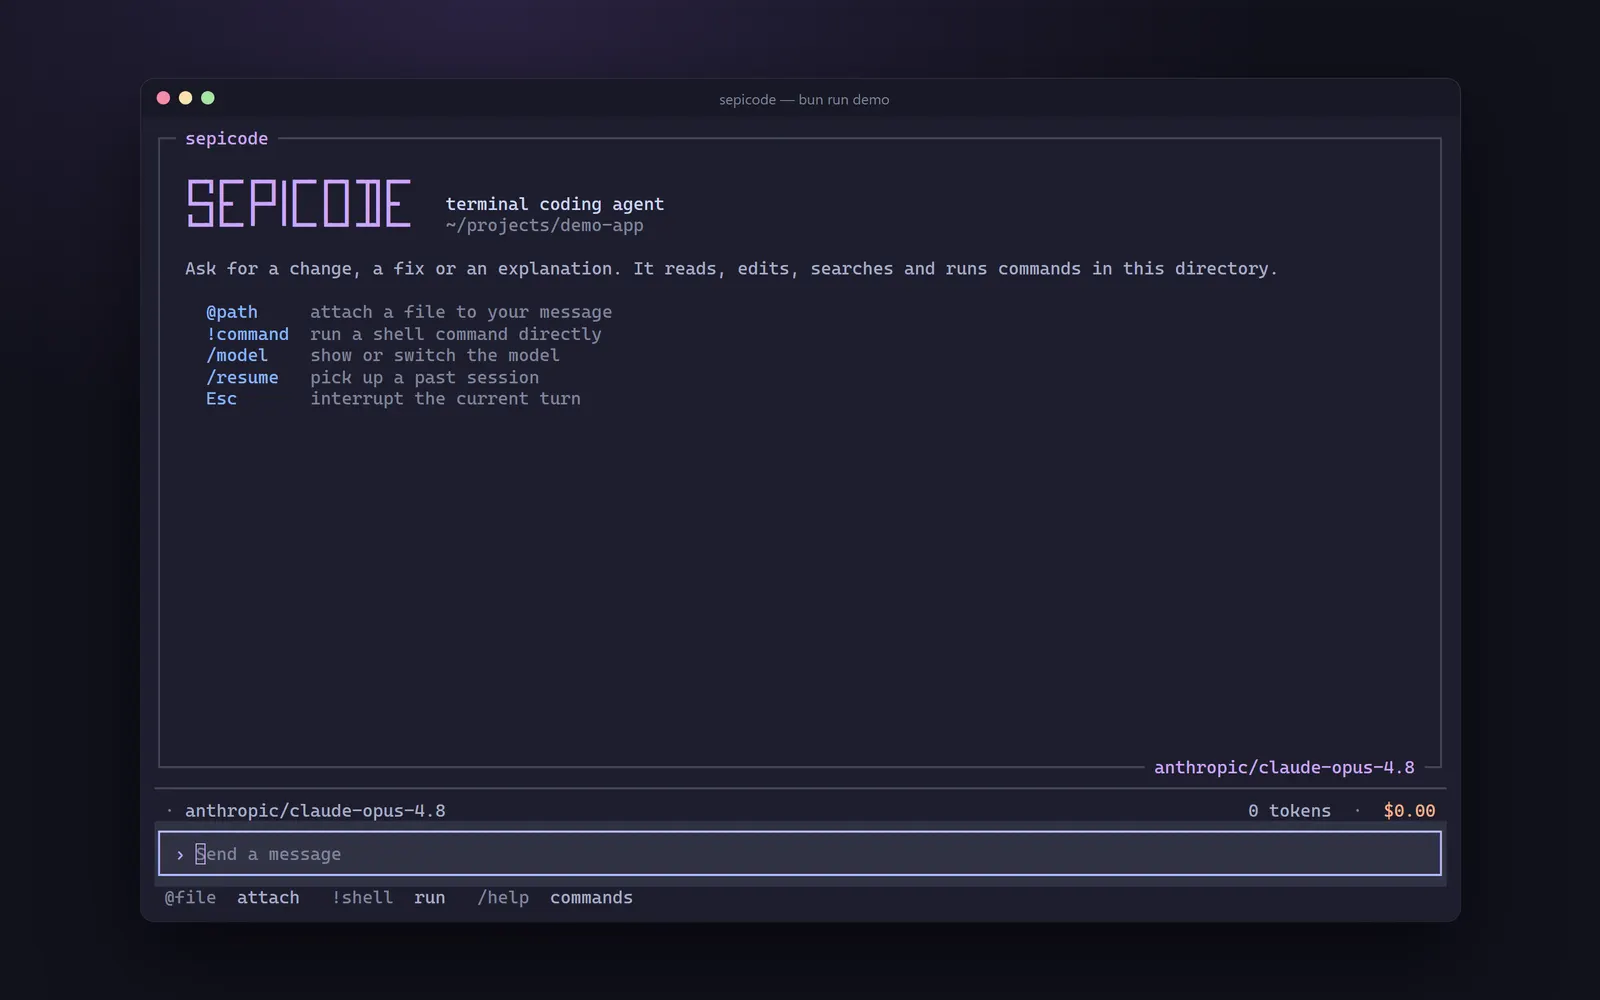
Task: Click the model name in status bar
Action: pos(315,810)
